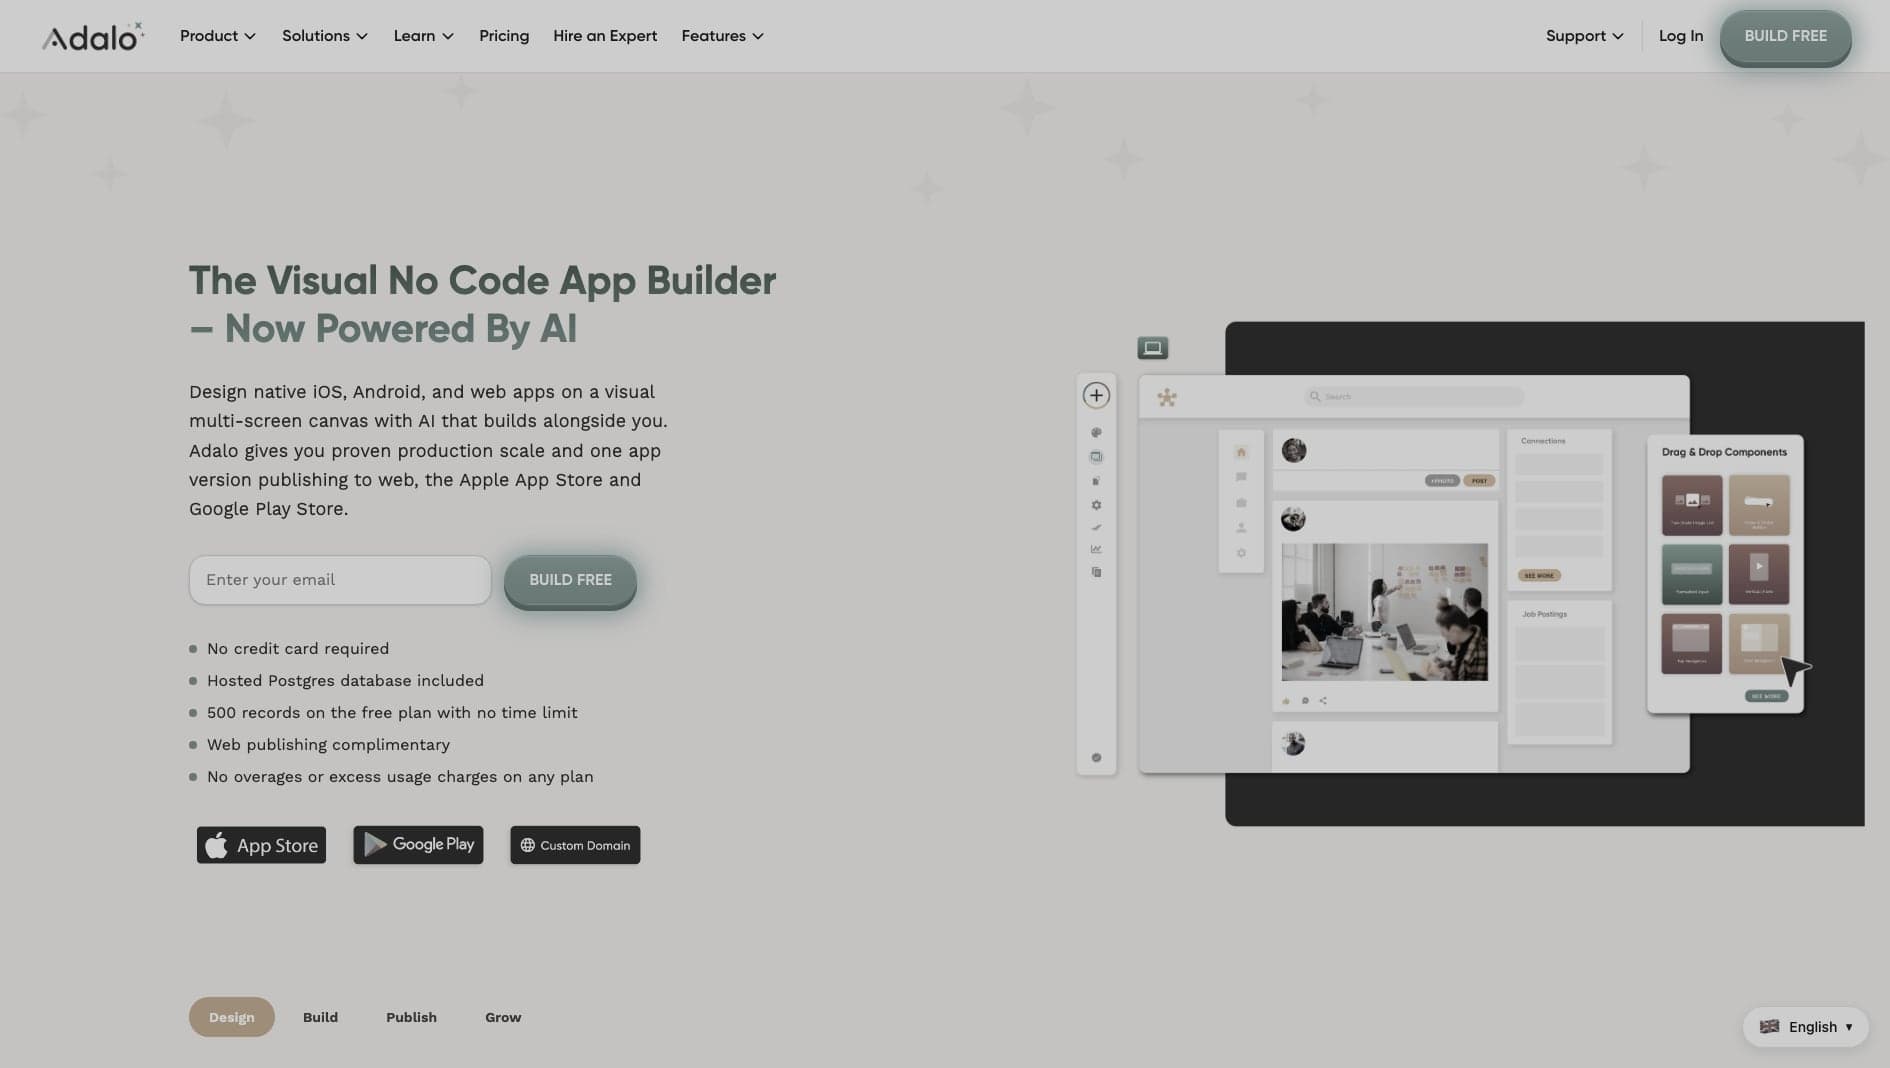Click the Log In link
Screen dimensions: 1890x1068
[1681, 36]
